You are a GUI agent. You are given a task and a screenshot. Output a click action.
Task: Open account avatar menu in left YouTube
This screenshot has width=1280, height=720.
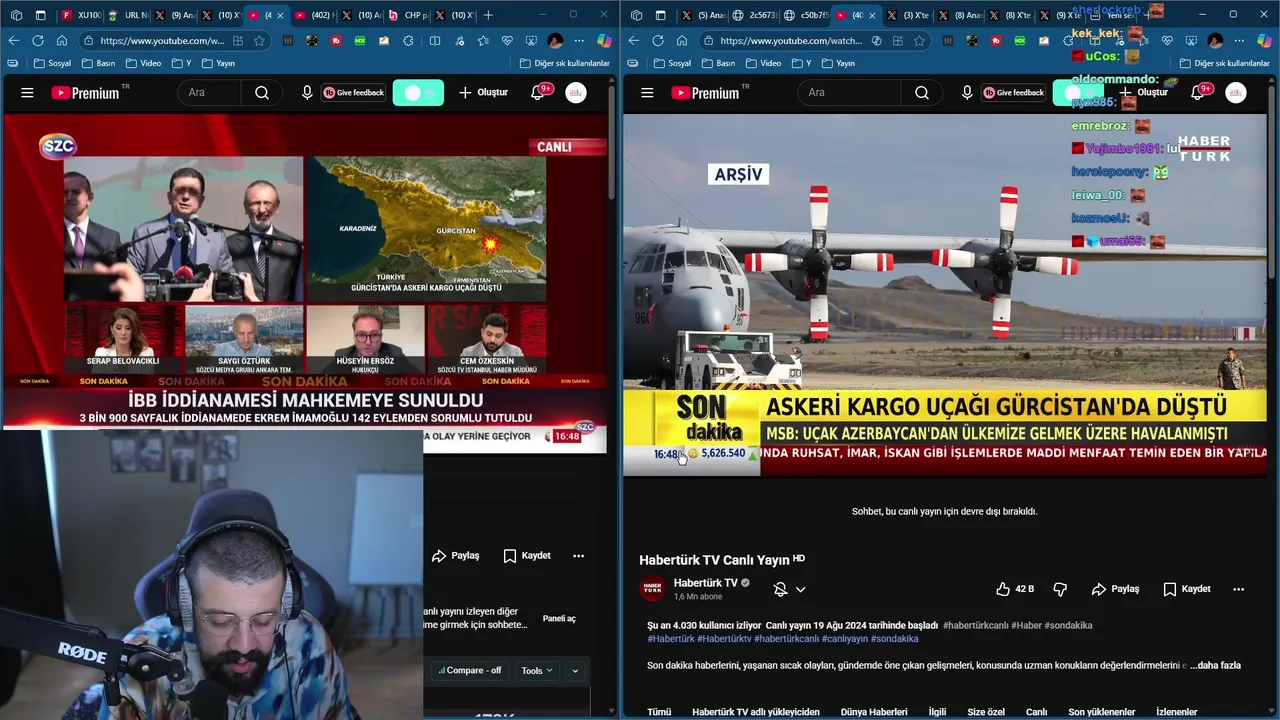pyautogui.click(x=576, y=93)
